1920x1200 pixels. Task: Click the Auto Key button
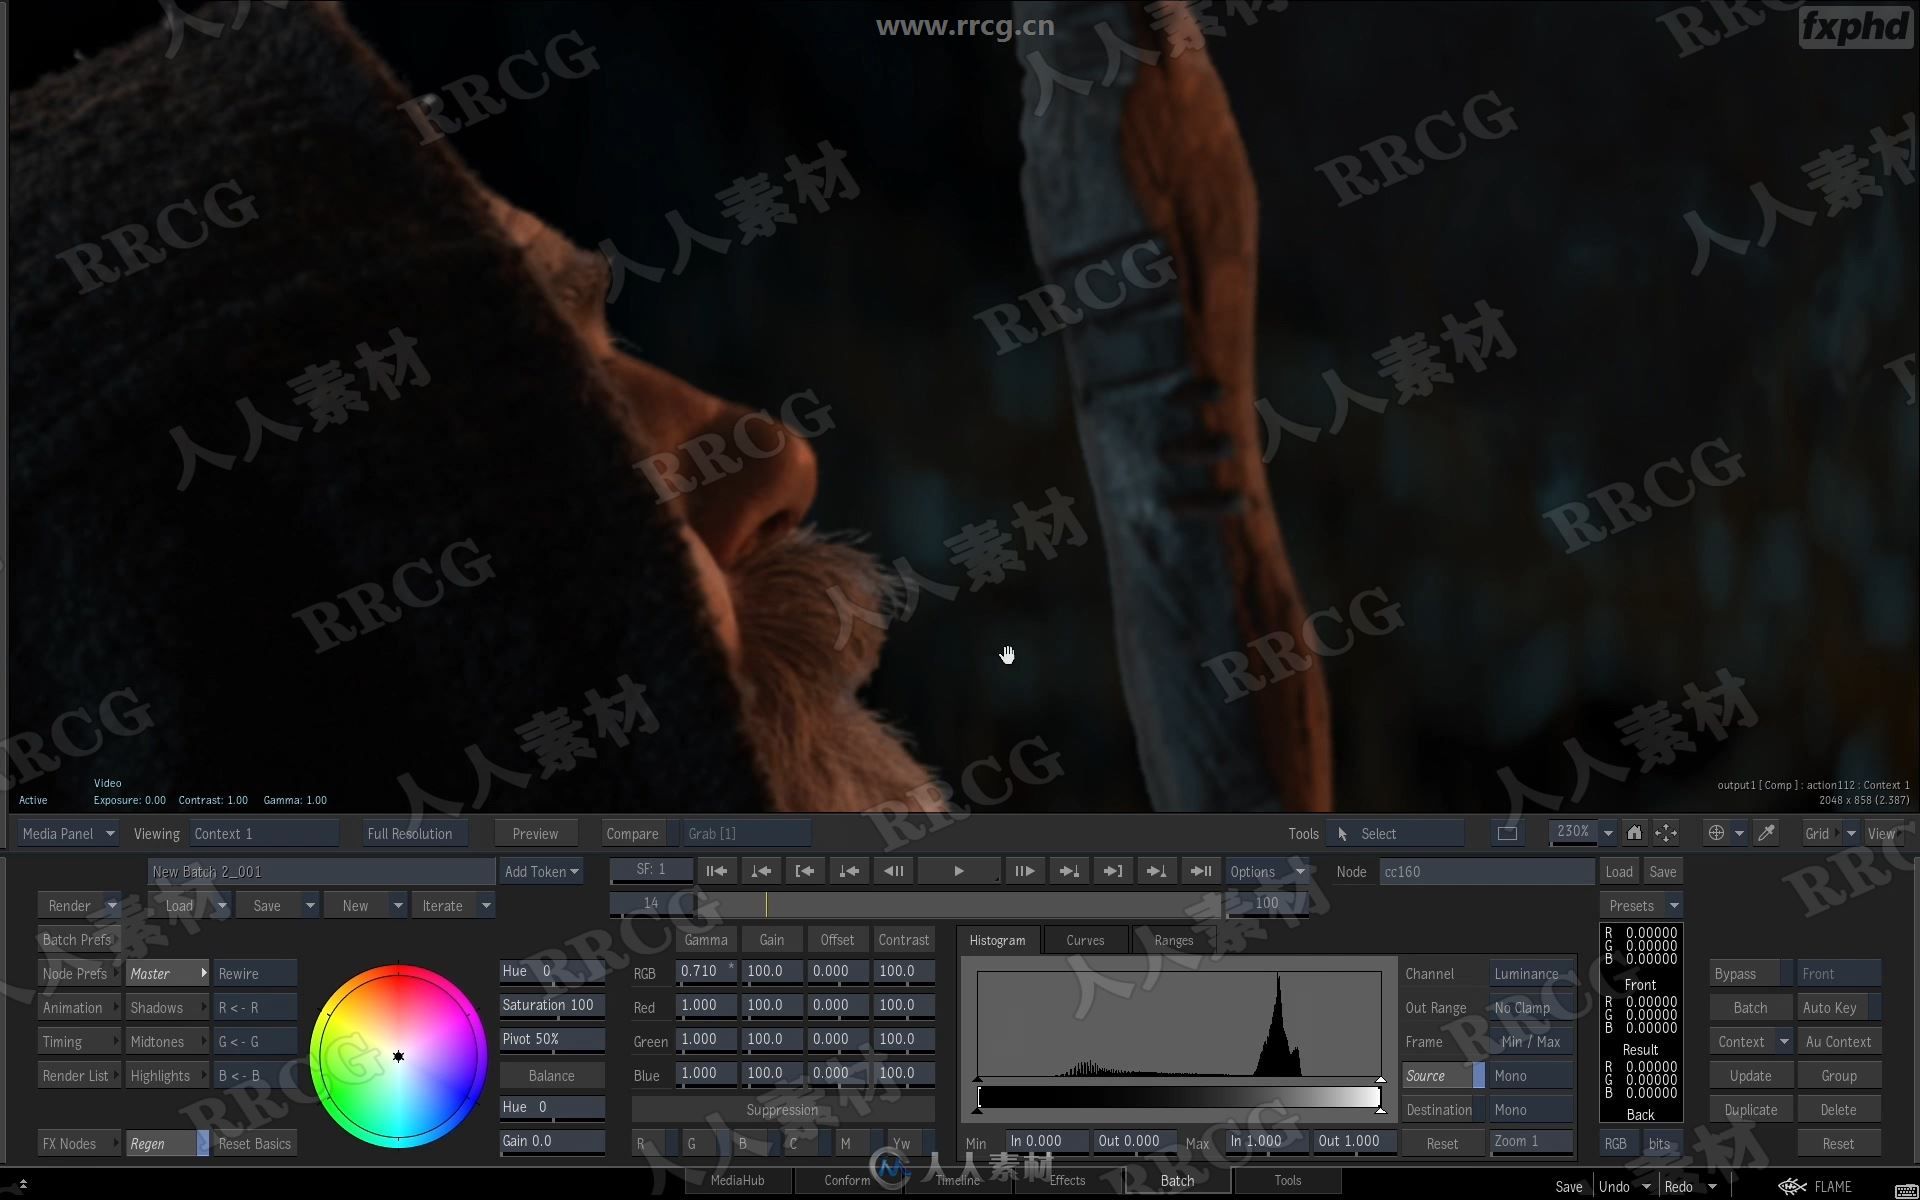(x=1826, y=1006)
